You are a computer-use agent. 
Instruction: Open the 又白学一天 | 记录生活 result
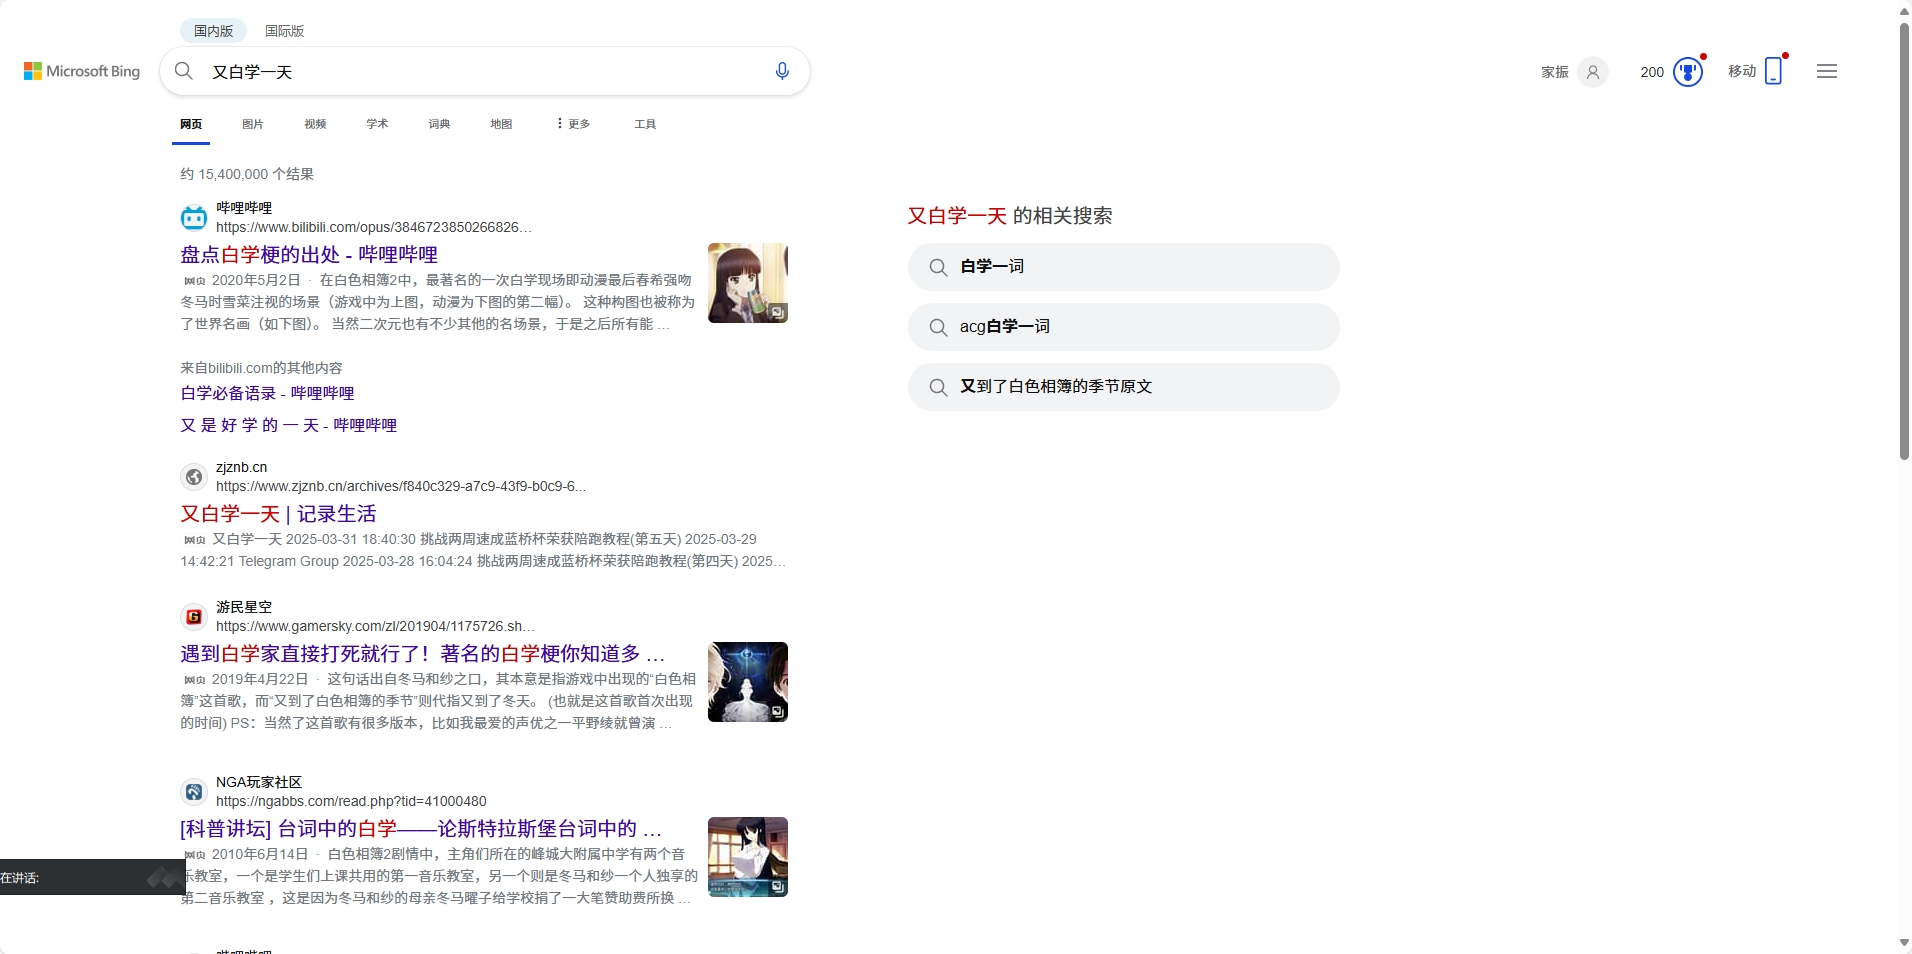coord(278,514)
